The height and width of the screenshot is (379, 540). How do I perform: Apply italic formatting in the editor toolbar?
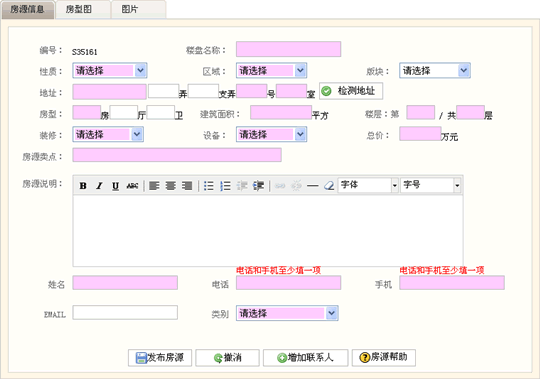99,186
